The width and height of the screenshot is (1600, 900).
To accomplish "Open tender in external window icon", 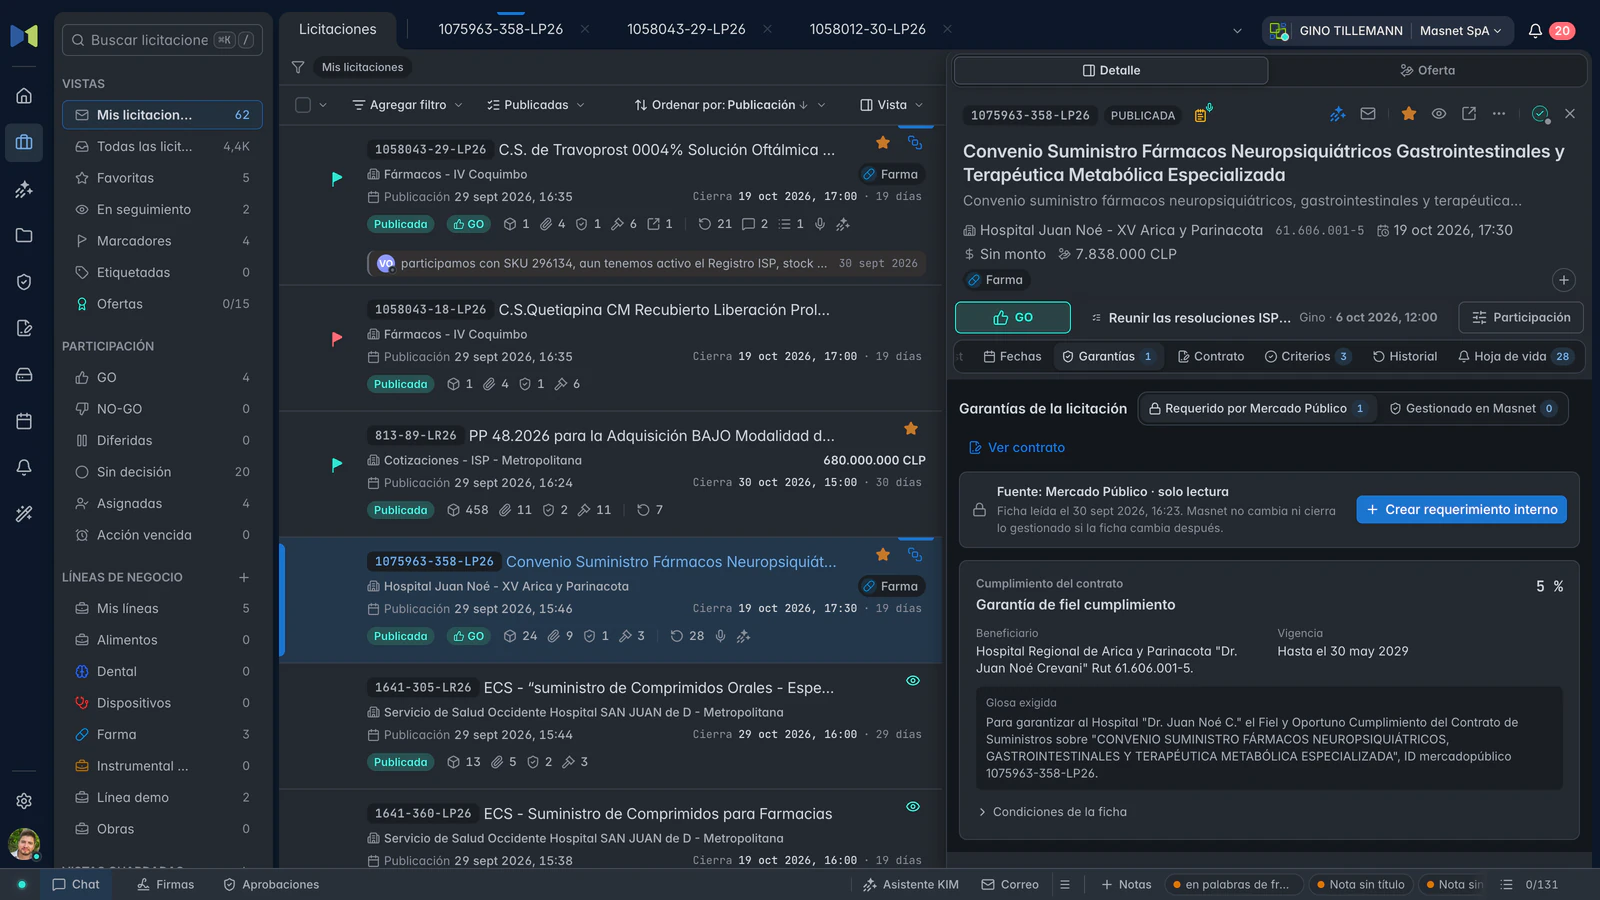I will tap(1469, 114).
